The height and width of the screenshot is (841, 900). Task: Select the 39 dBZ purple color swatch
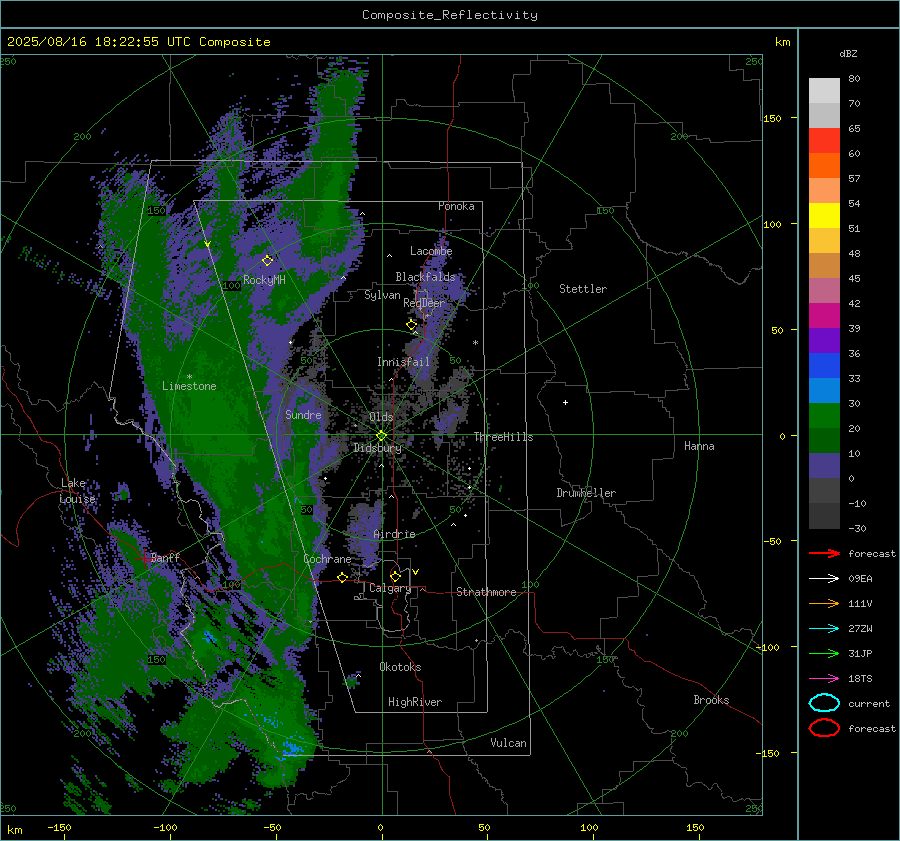coord(824,340)
